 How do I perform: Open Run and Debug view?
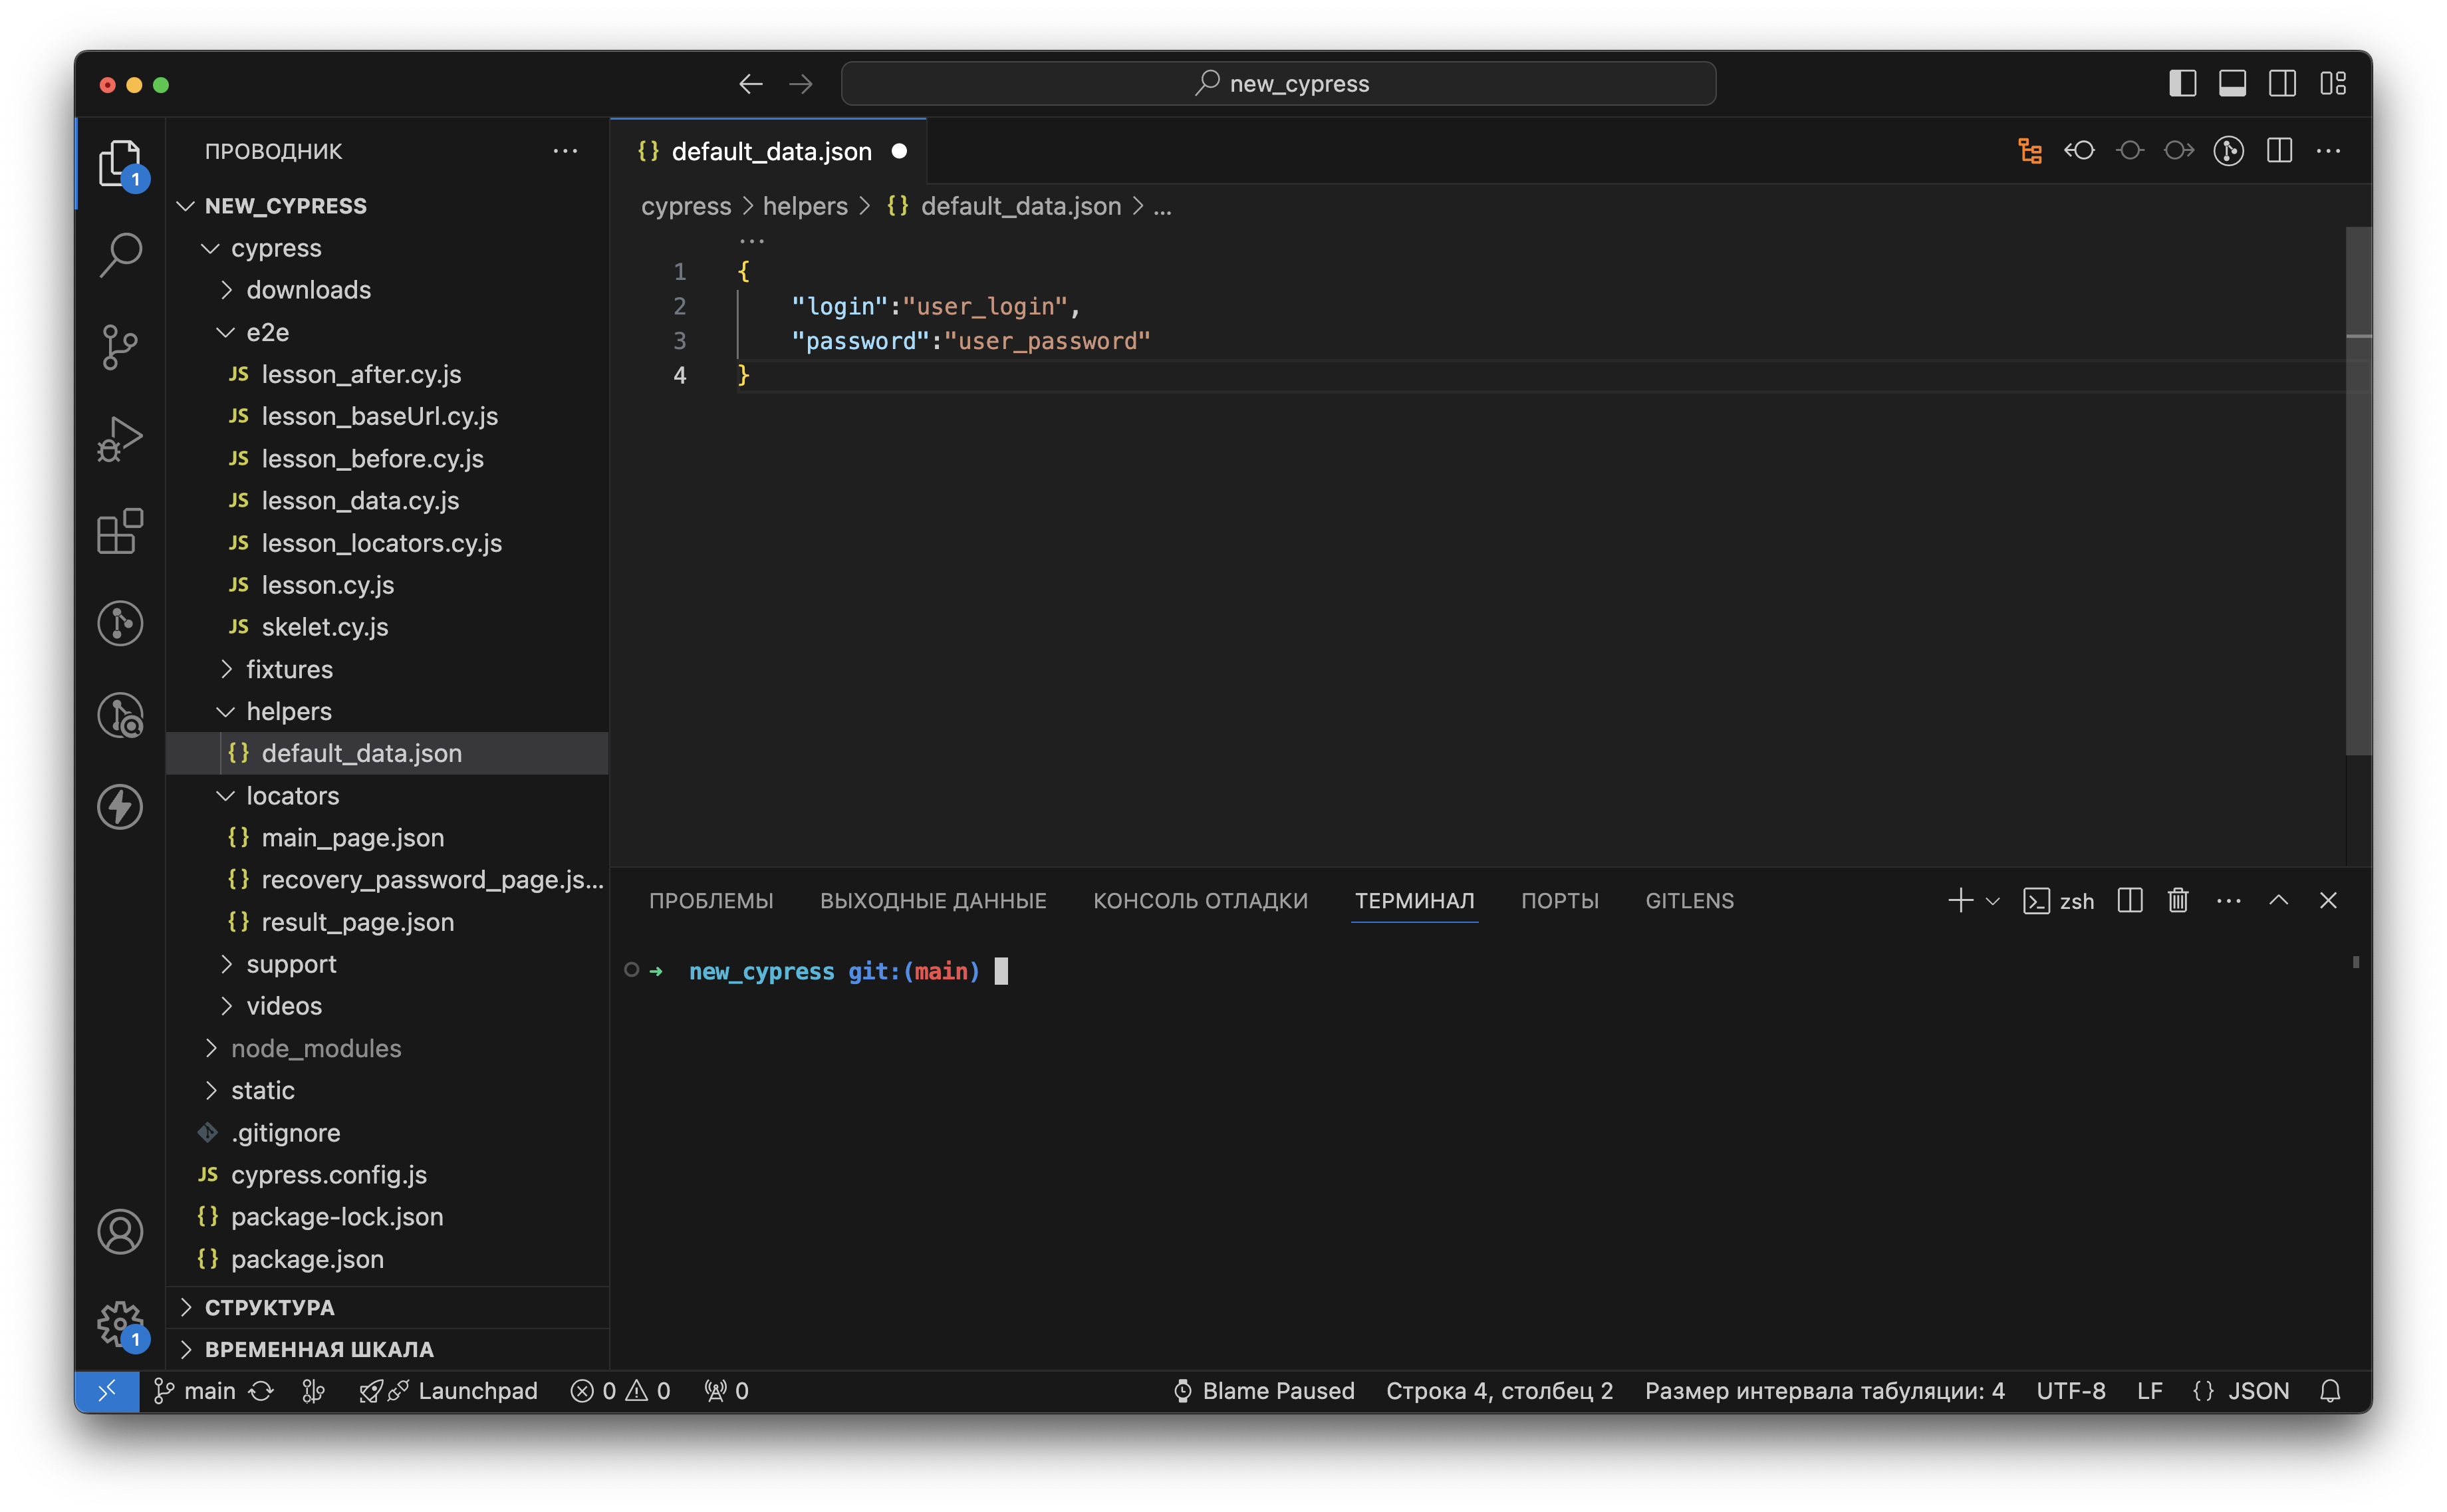coord(120,439)
